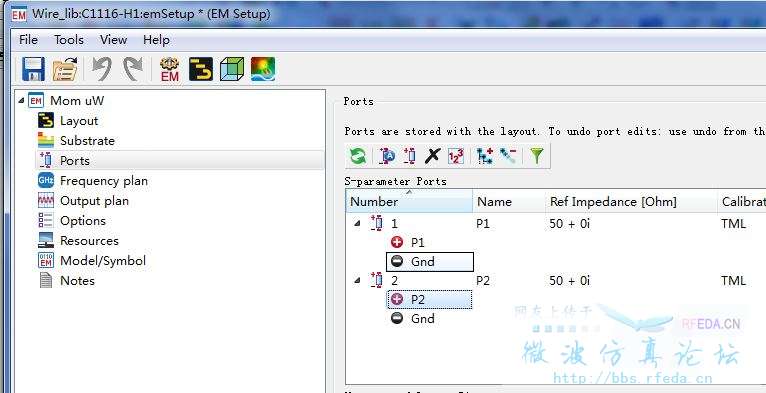
Task: Sort by the Name column header
Action: (x=509, y=202)
